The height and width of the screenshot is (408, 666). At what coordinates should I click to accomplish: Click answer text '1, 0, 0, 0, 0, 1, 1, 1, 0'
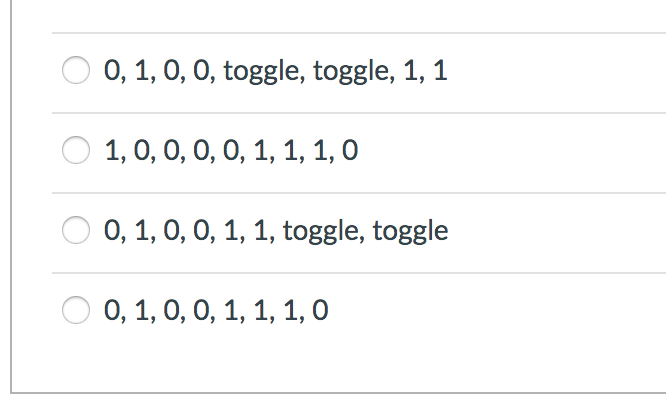click(231, 152)
